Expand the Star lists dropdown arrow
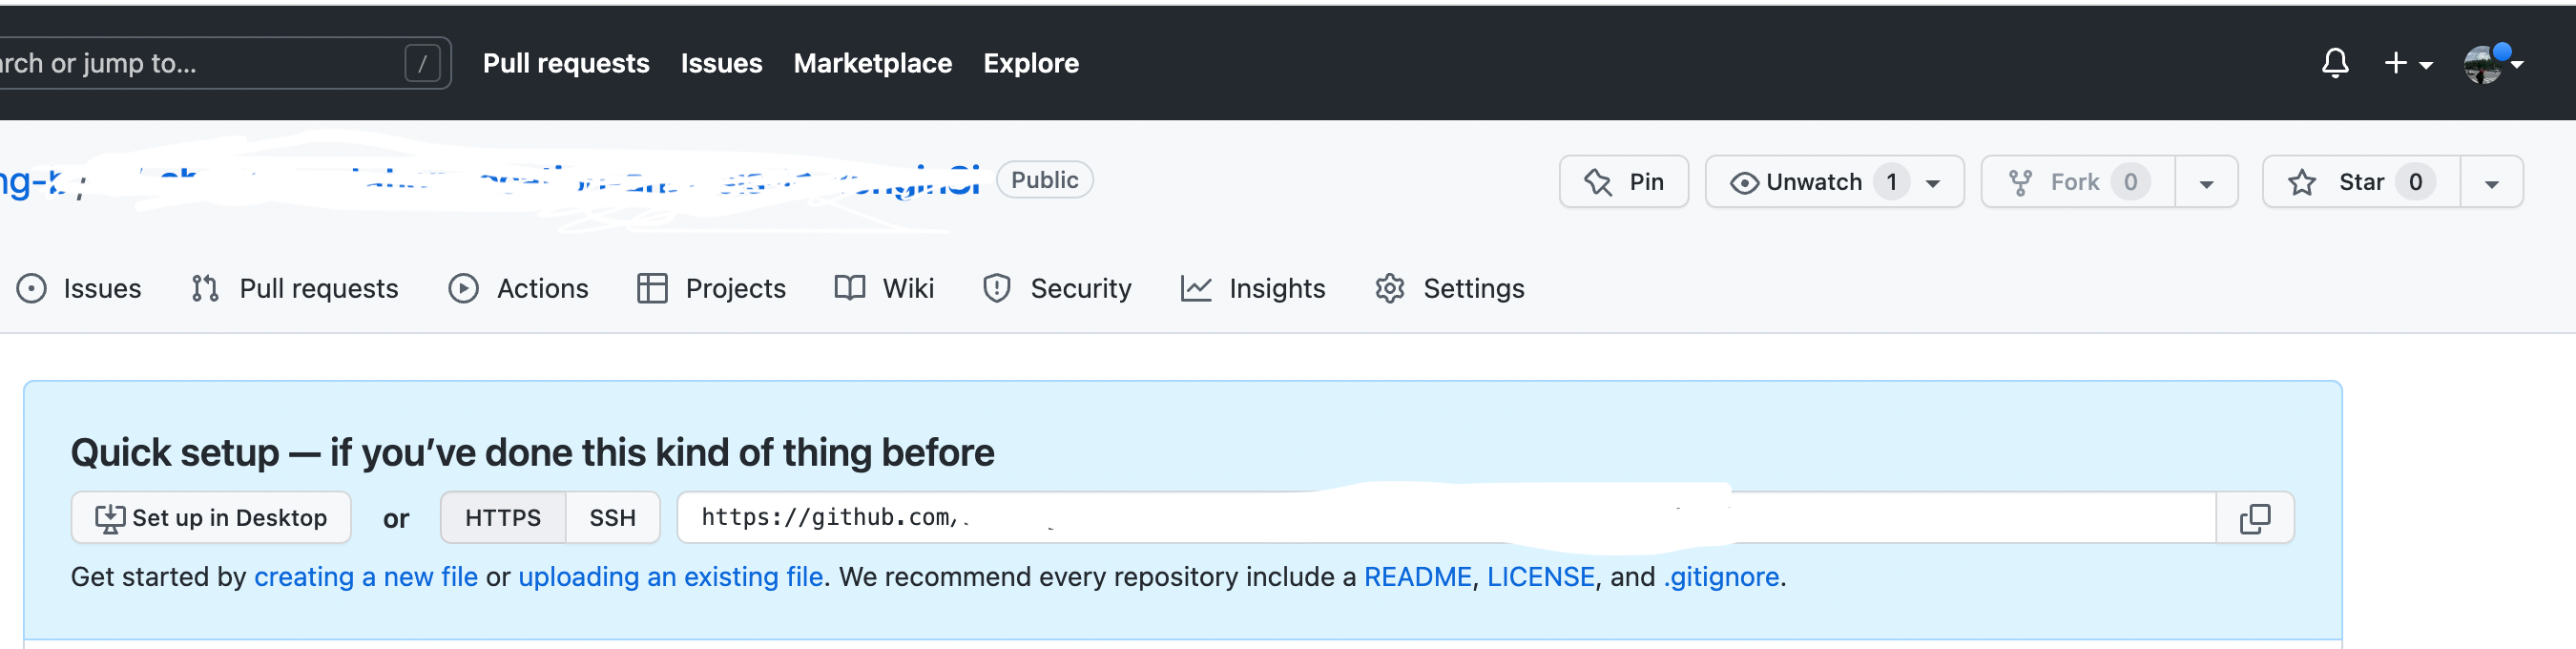2576x649 pixels. pos(2491,182)
